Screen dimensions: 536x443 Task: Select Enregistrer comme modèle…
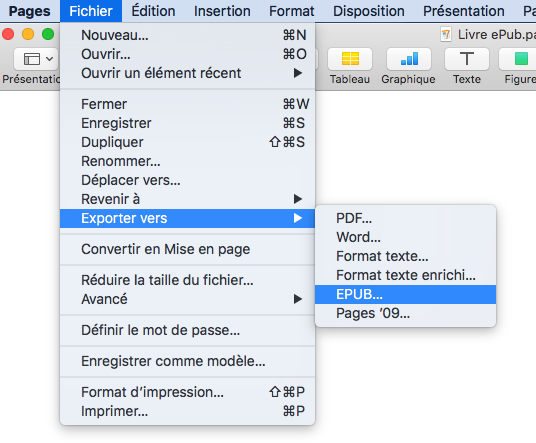pyautogui.click(x=187, y=361)
